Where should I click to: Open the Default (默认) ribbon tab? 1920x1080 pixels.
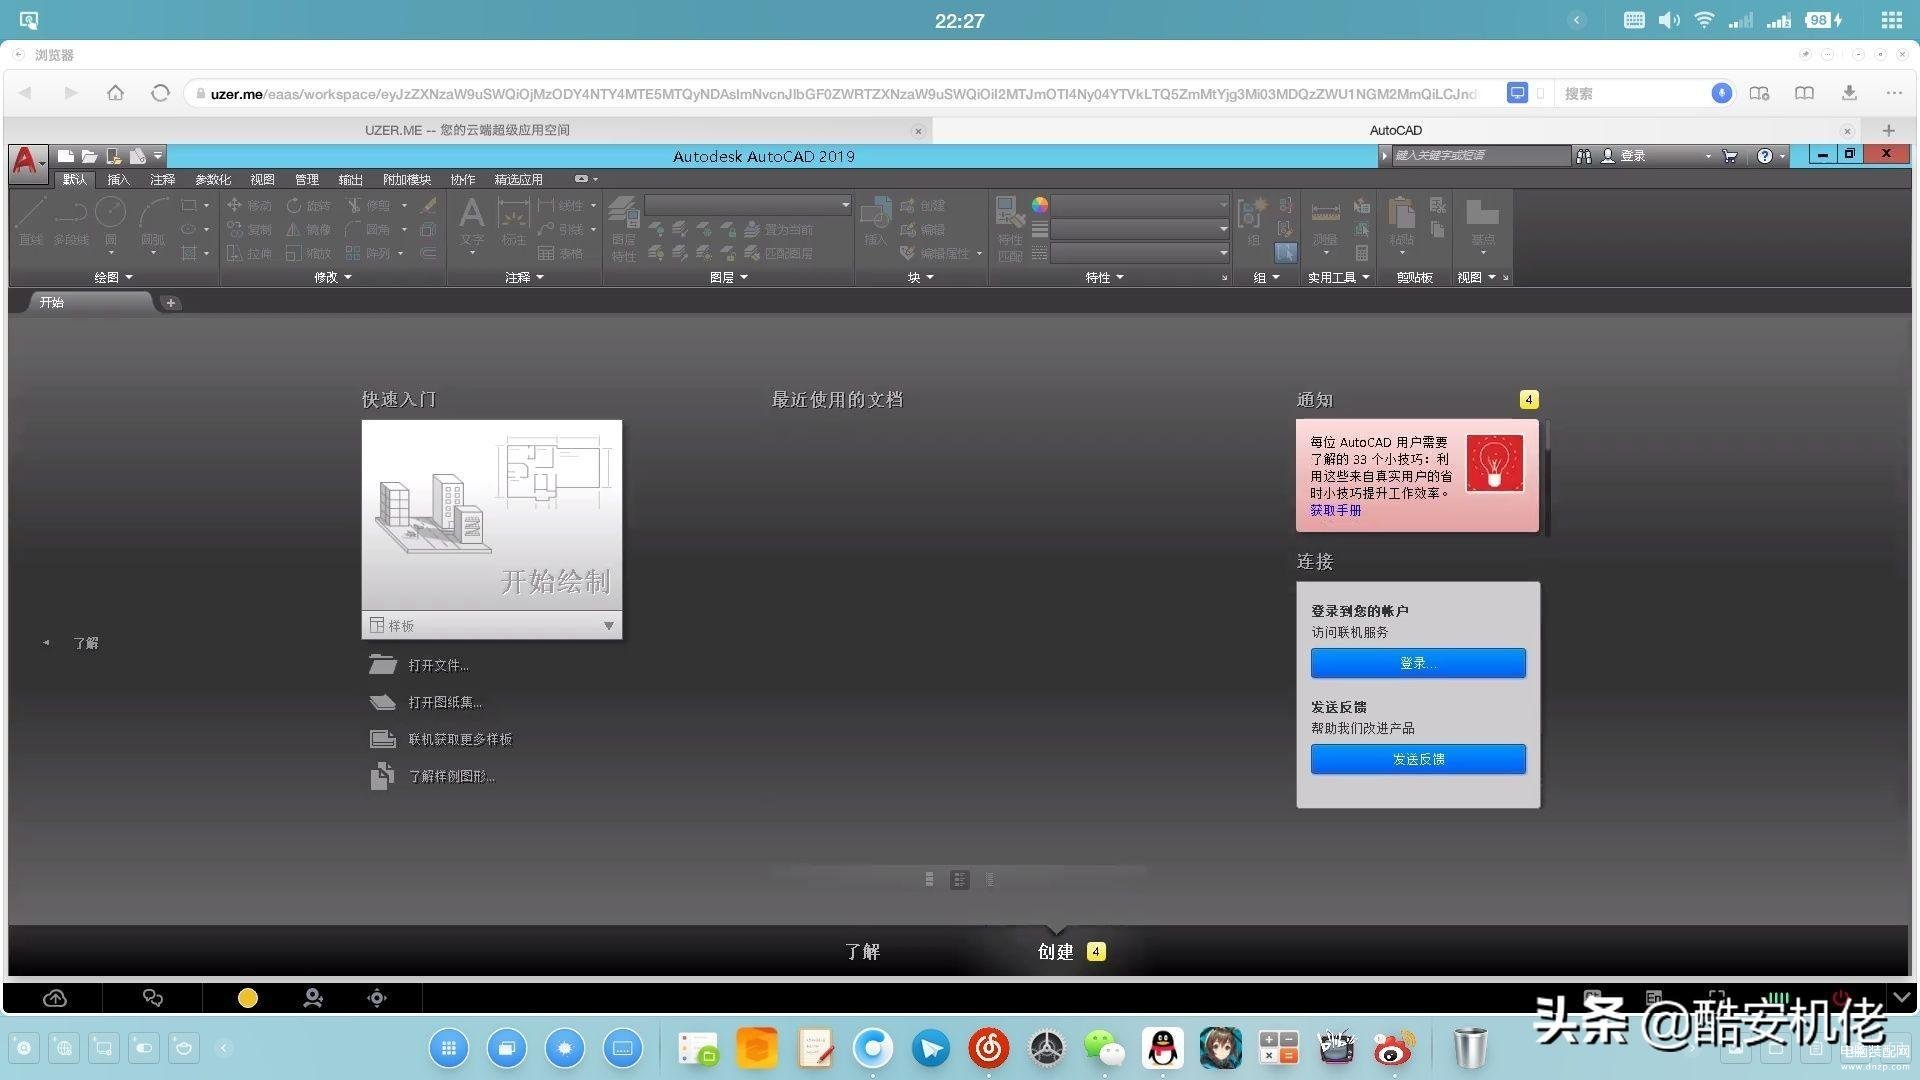point(75,180)
